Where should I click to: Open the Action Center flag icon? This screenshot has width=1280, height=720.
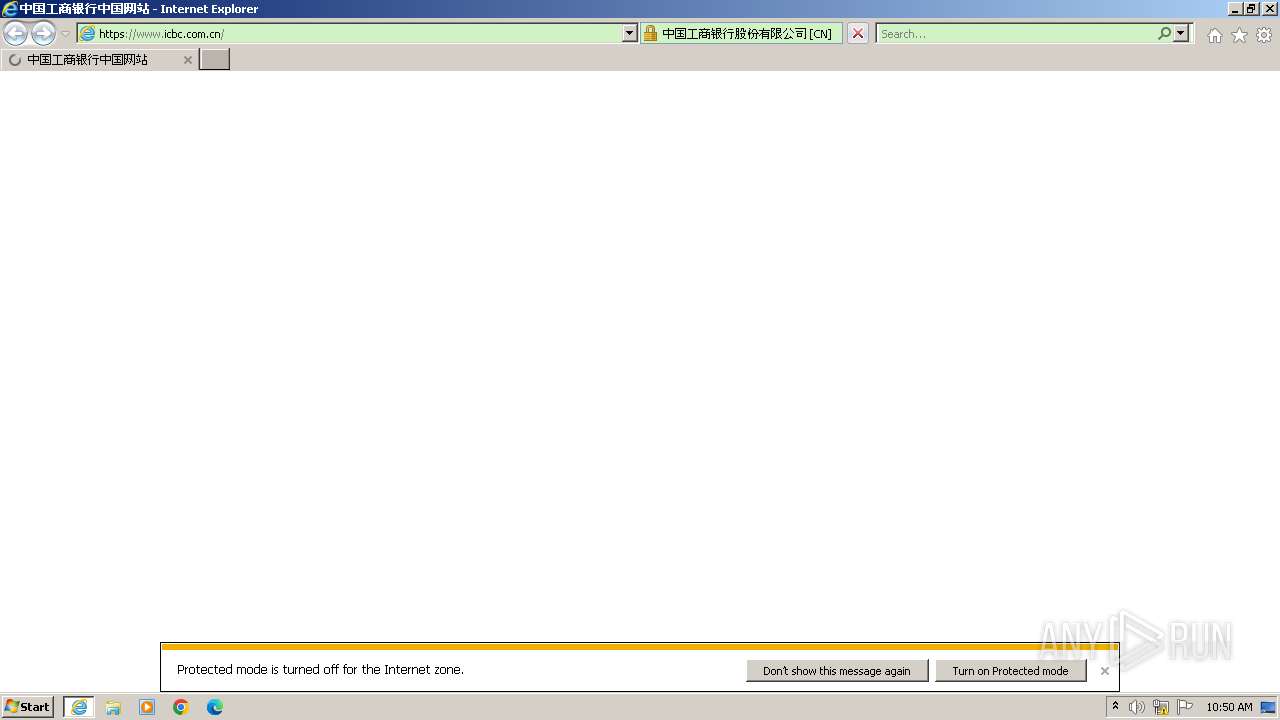coord(1185,707)
